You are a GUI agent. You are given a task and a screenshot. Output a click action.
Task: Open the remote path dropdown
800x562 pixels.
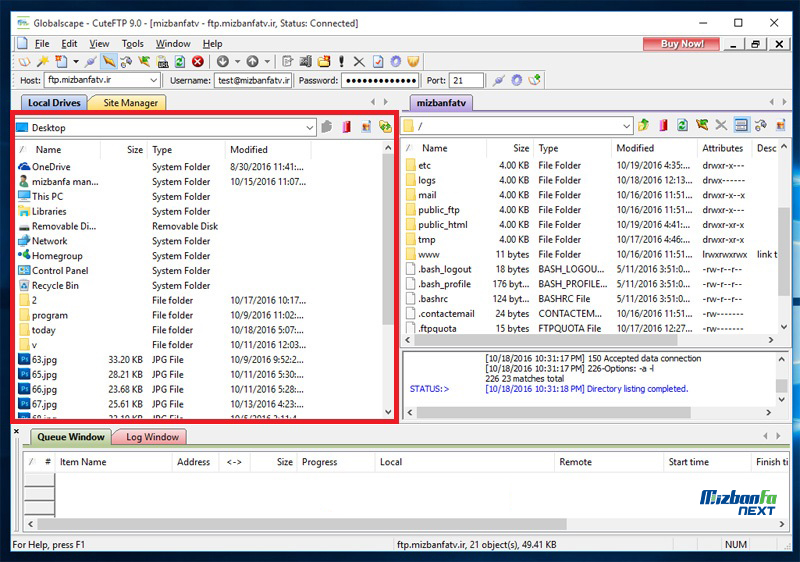tap(626, 126)
